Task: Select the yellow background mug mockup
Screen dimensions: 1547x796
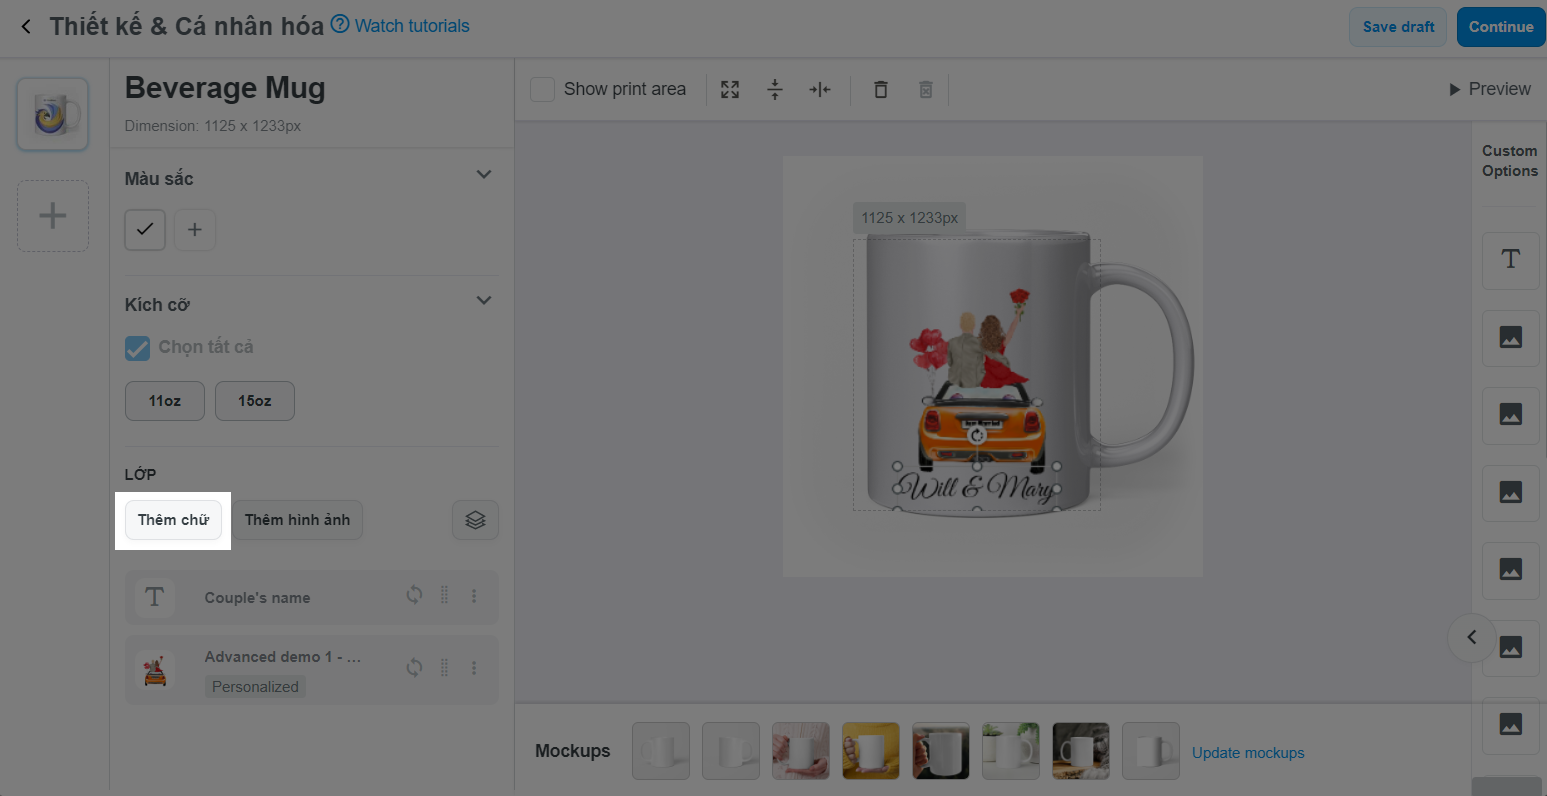Action: (x=871, y=751)
